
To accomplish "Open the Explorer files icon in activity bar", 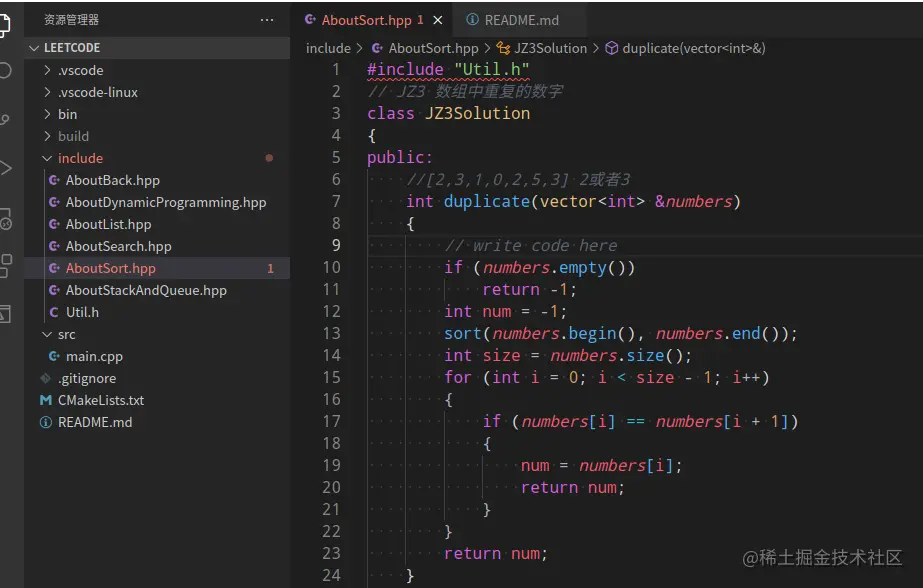I will pyautogui.click(x=5, y=25).
